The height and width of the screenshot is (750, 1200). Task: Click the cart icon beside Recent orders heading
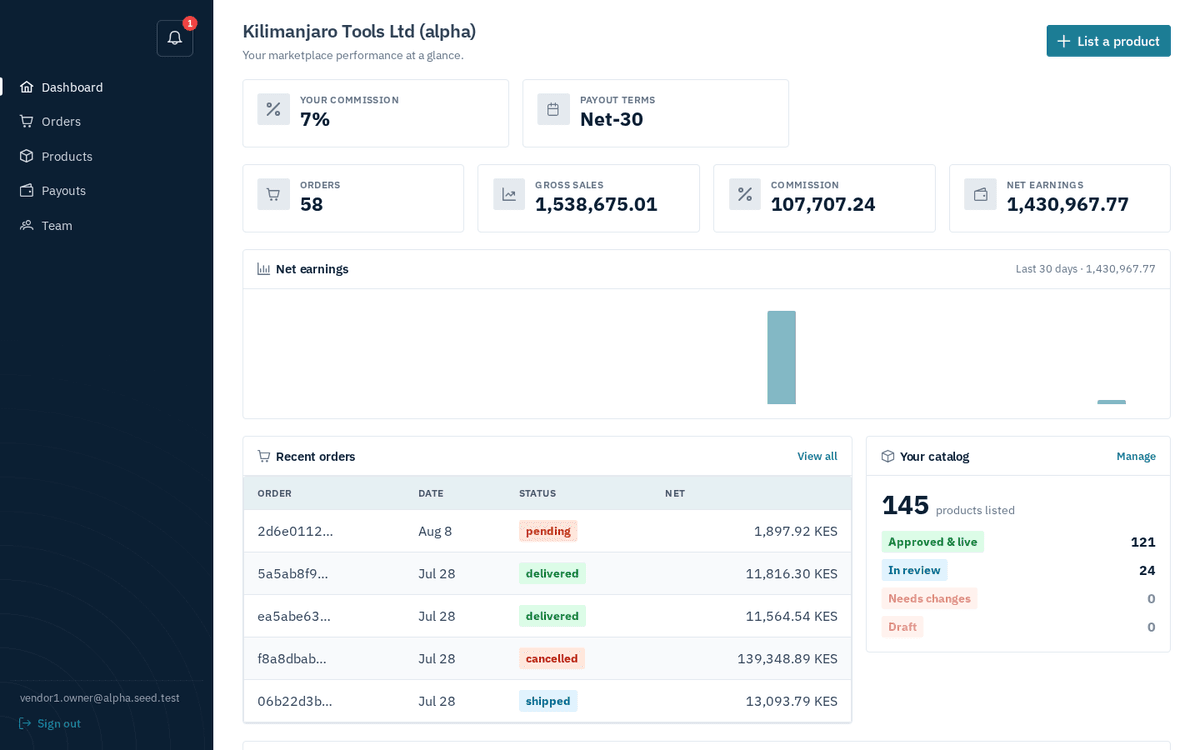[264, 456]
